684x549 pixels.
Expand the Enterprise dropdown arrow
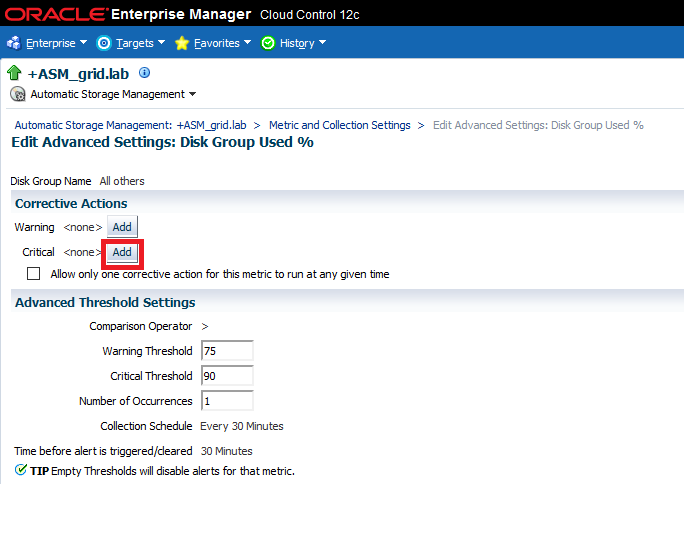pos(84,42)
